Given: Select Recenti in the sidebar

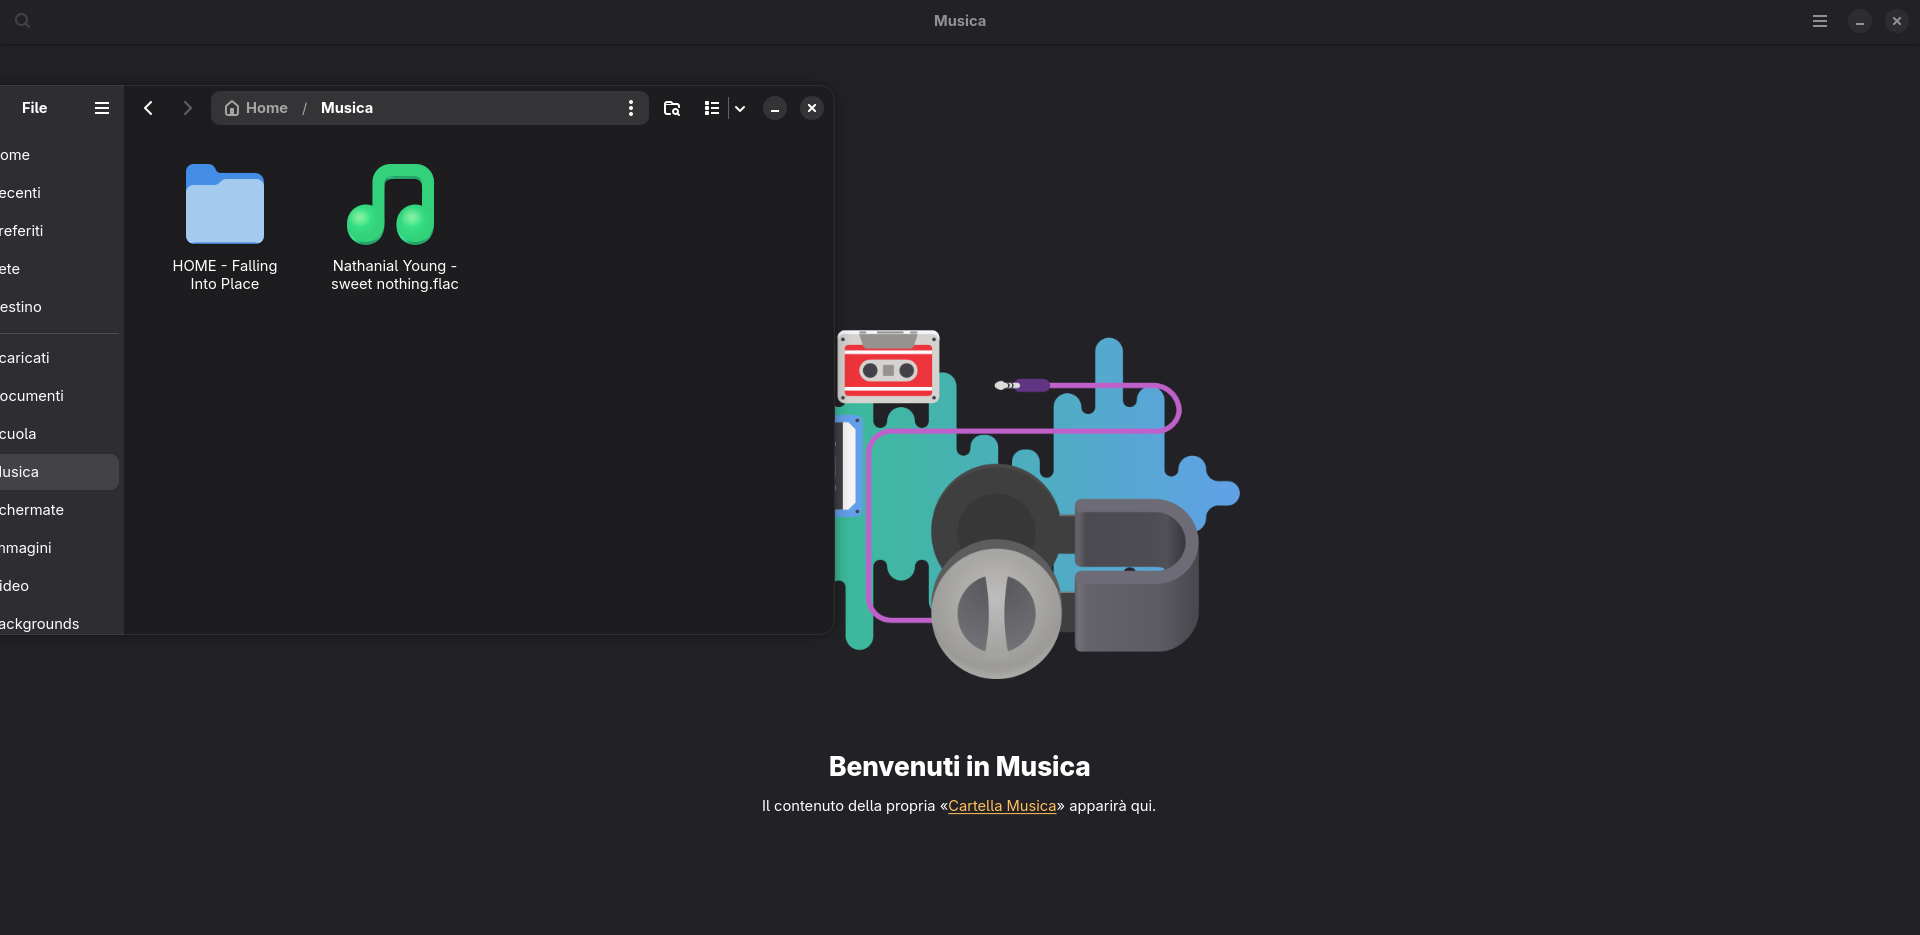Looking at the screenshot, I should (22, 193).
